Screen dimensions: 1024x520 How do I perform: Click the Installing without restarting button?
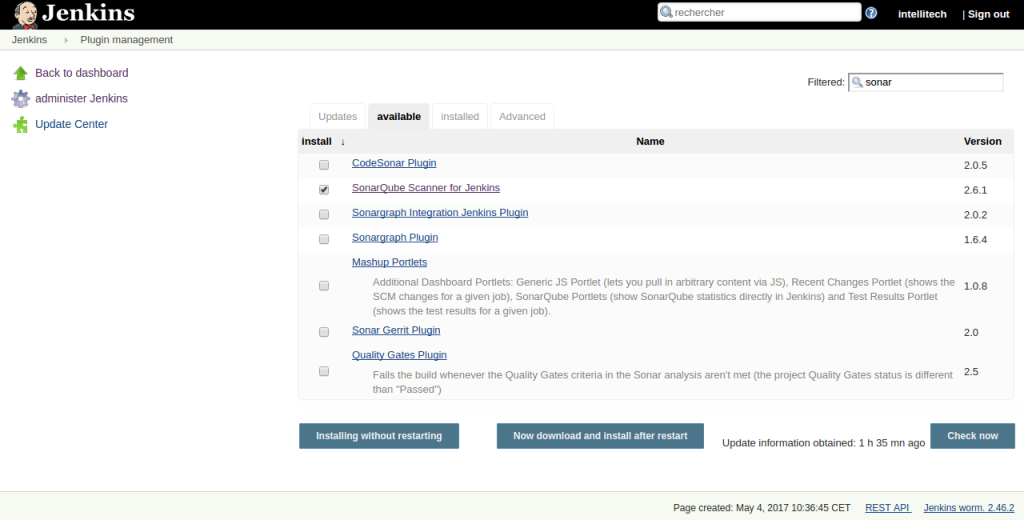(379, 436)
